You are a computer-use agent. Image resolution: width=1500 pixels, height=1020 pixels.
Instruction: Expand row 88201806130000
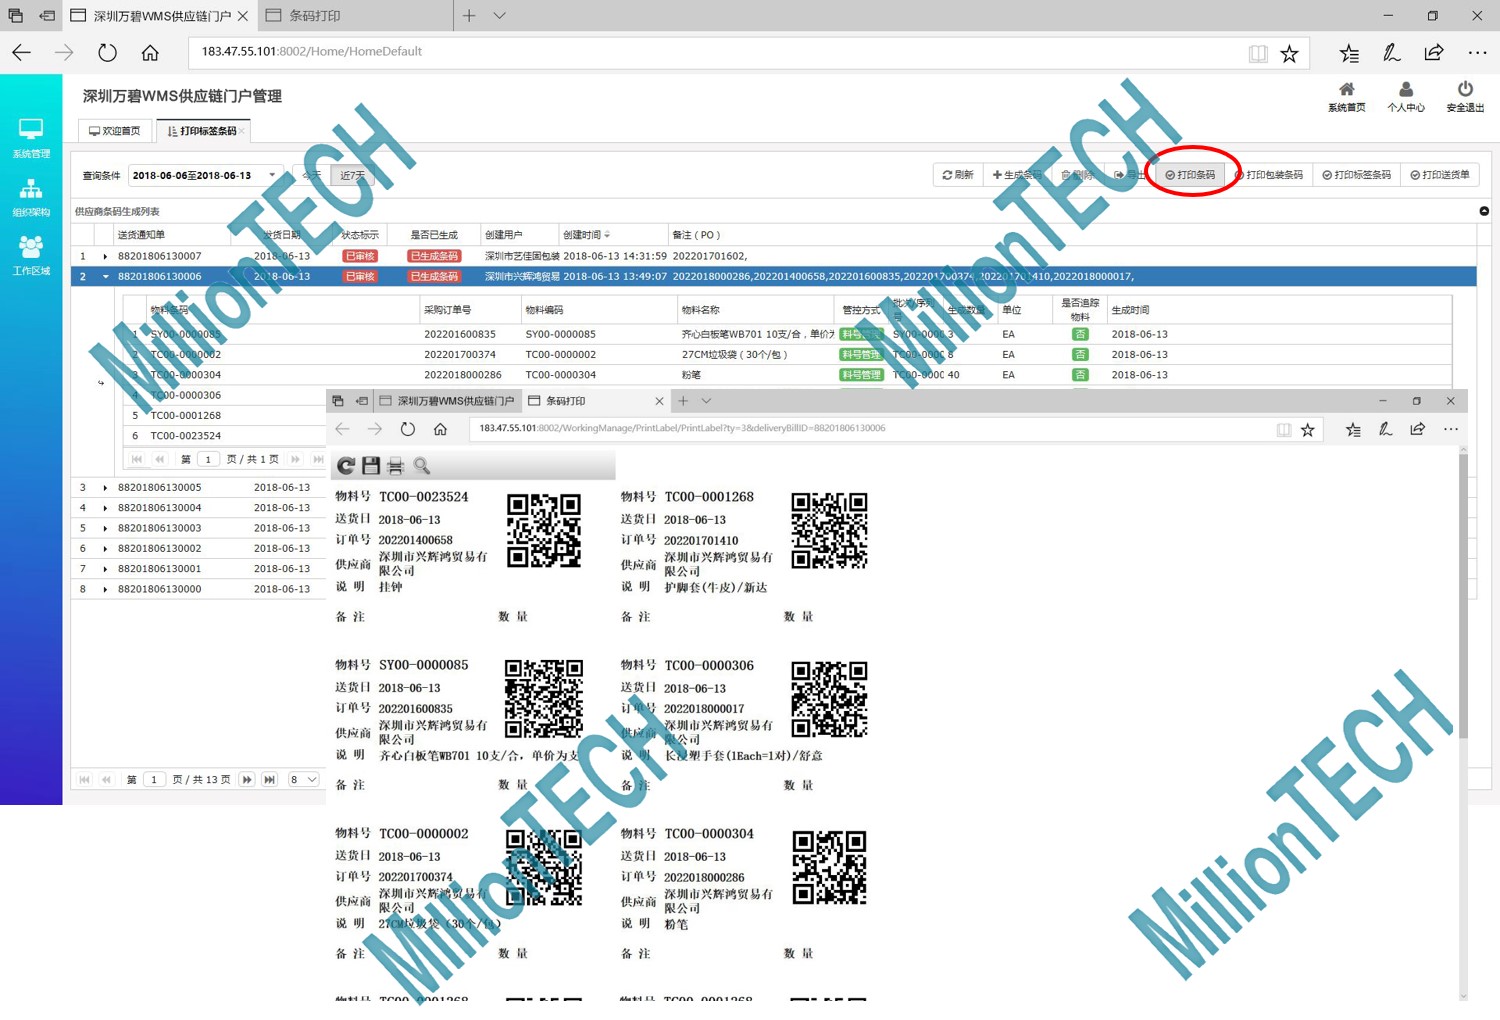click(105, 589)
